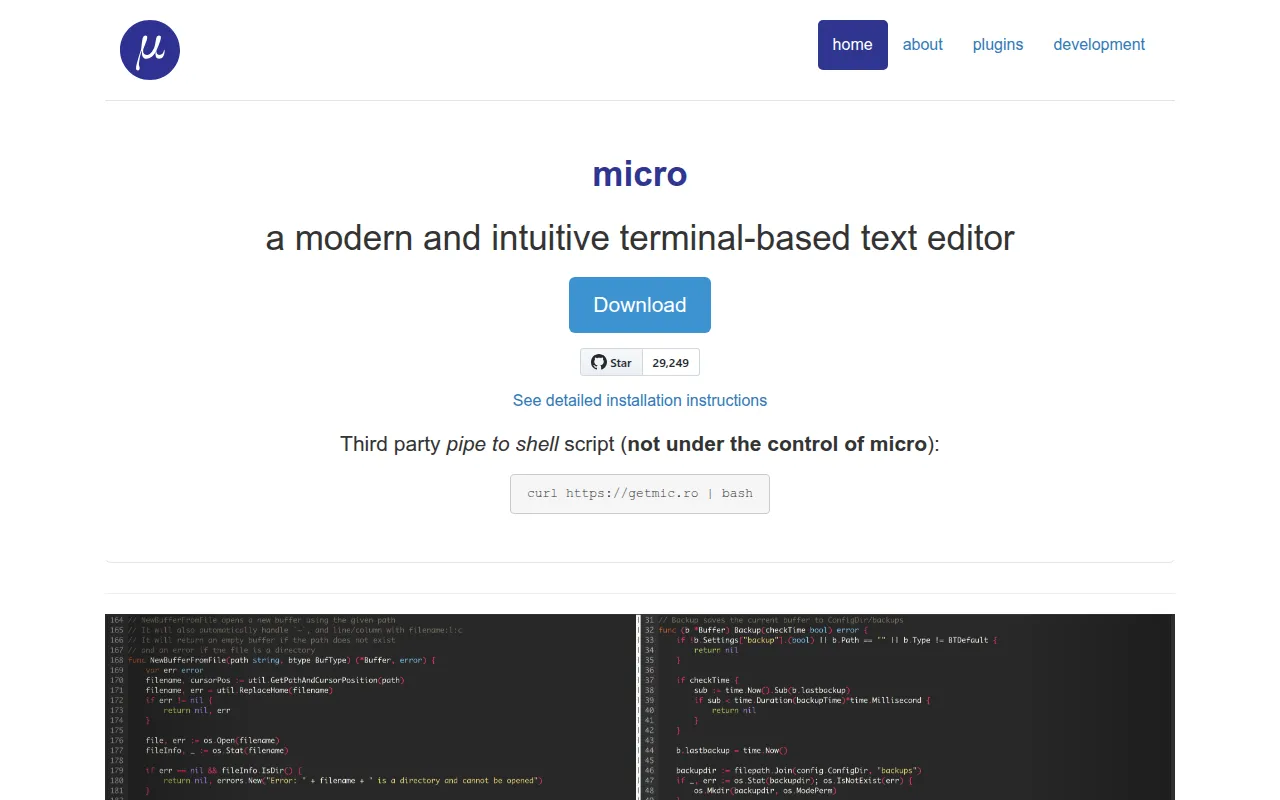Click the micro mu logo
The height and width of the screenshot is (800, 1280).
pyautogui.click(x=150, y=50)
